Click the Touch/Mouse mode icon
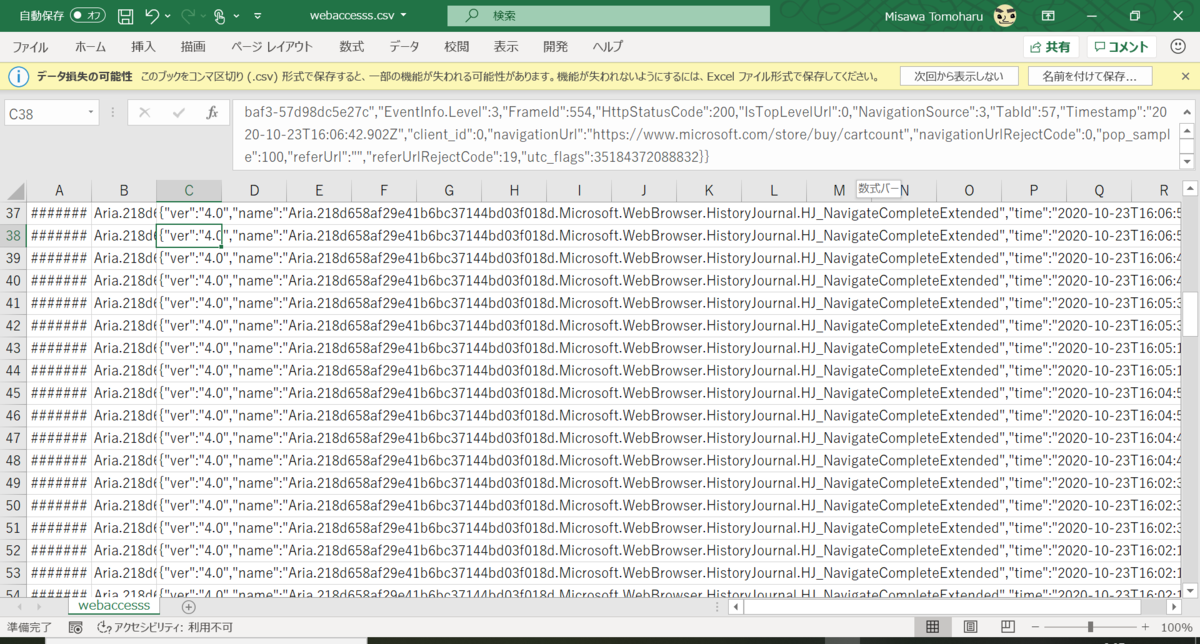The image size is (1200, 644). (220, 16)
